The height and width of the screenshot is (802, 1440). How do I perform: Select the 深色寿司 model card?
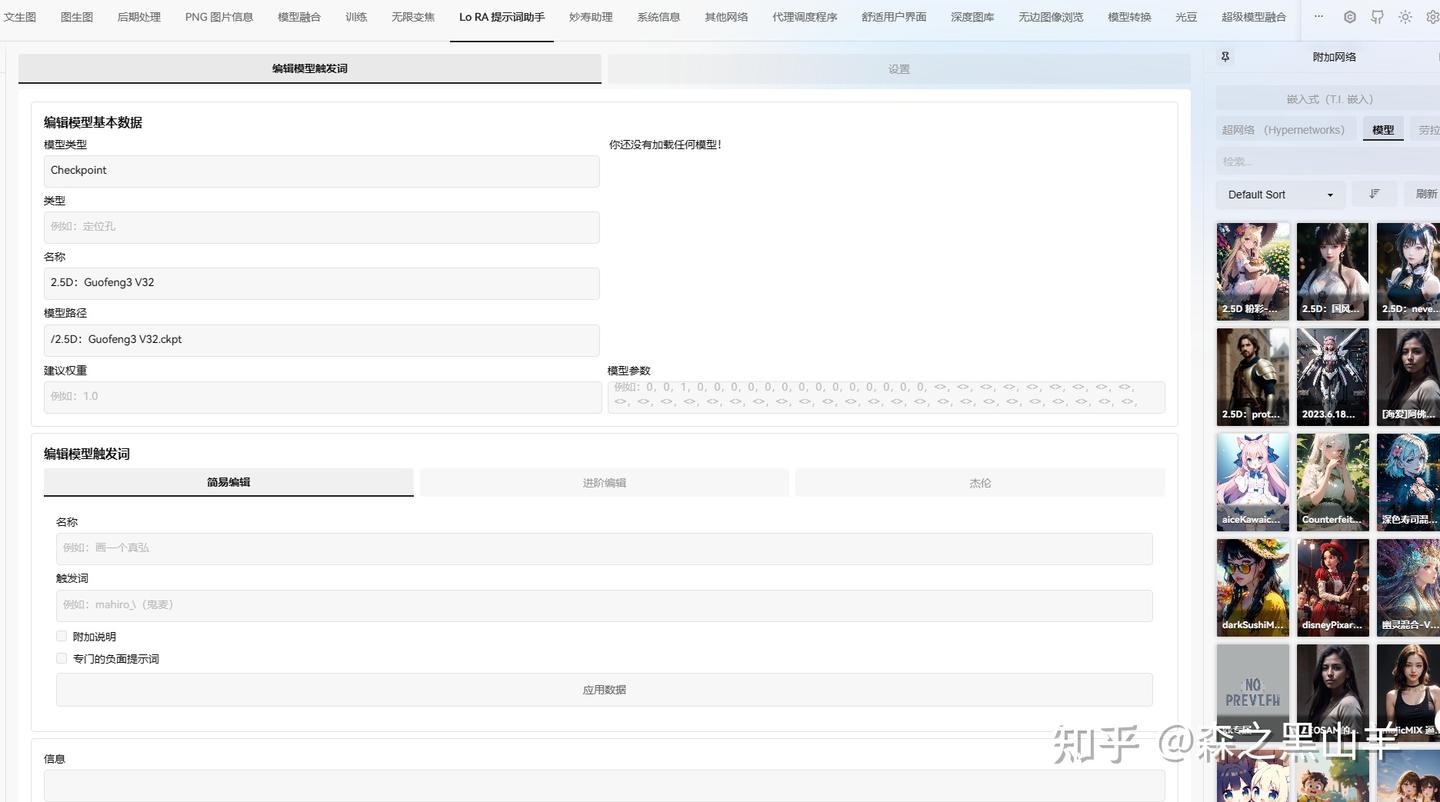tap(1408, 481)
